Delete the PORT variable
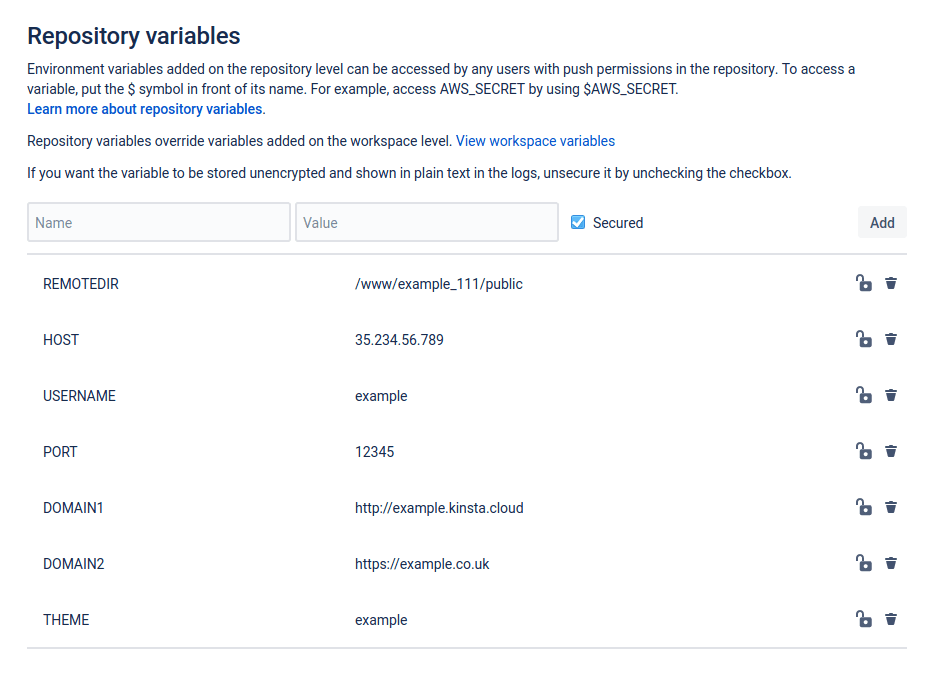The width and height of the screenshot is (950, 685). click(891, 451)
